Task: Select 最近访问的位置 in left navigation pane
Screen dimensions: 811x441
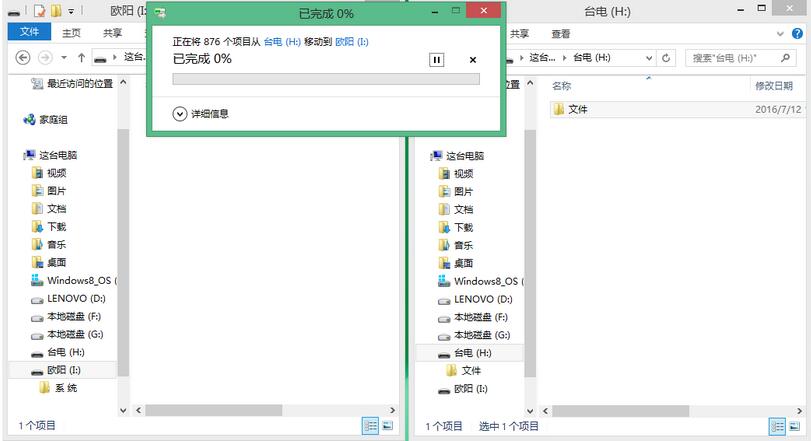Action: click(71, 83)
